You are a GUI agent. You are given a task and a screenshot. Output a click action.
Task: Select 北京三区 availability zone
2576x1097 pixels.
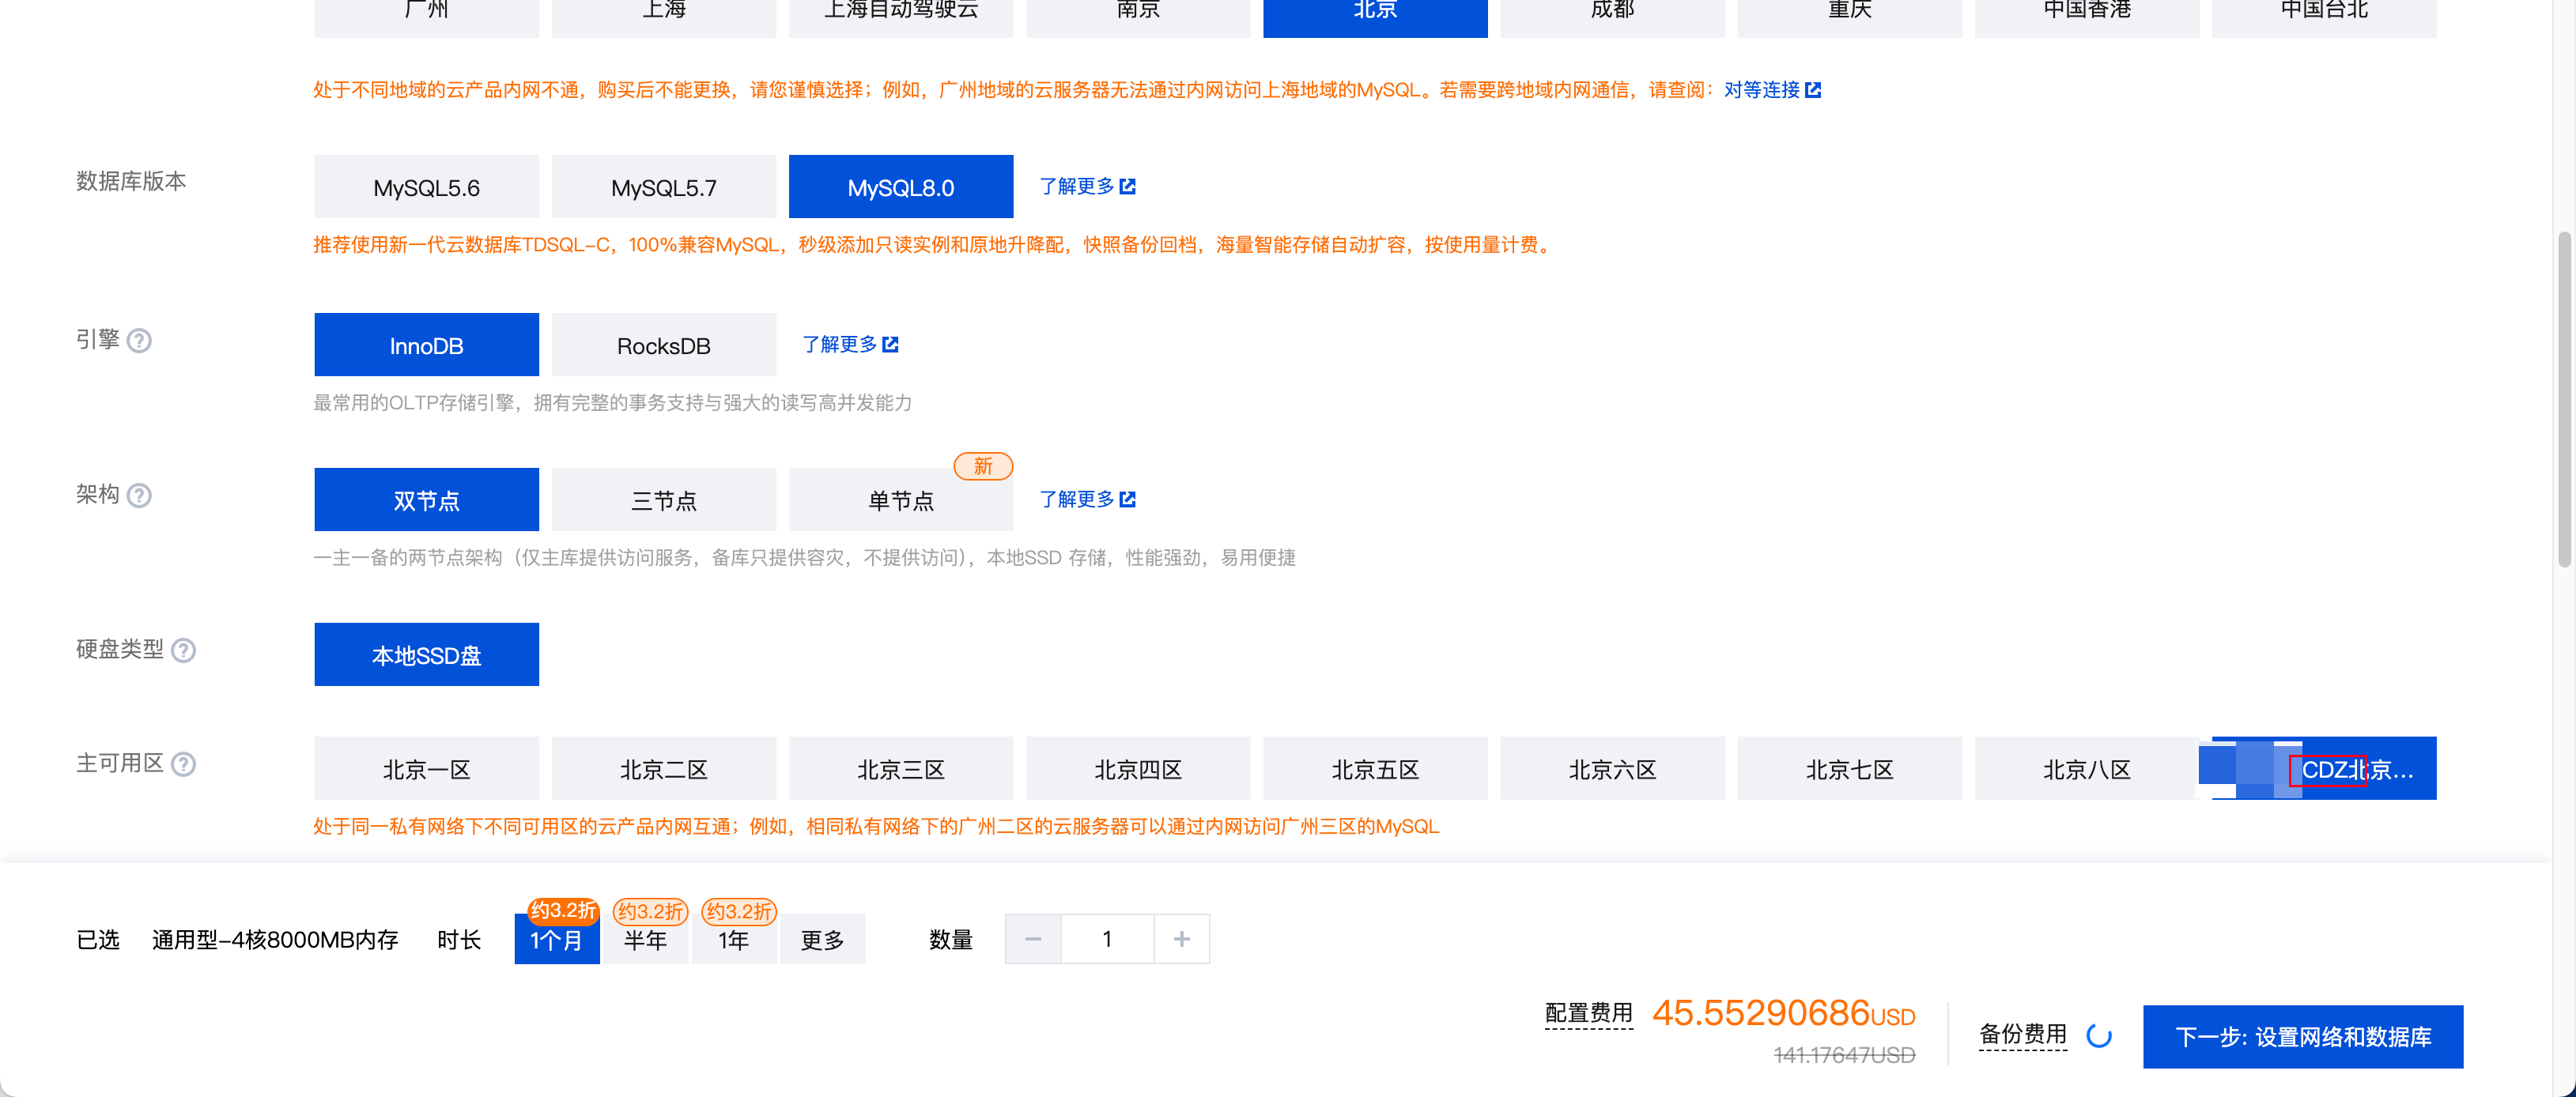pos(900,769)
